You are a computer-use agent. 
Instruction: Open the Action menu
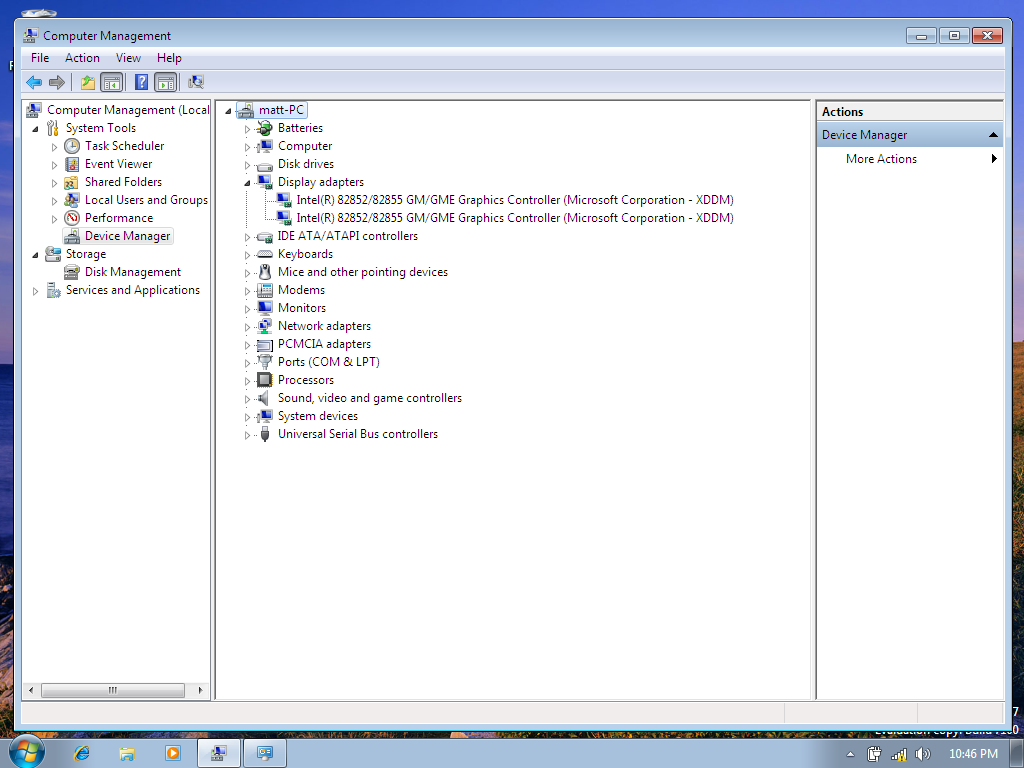pos(82,58)
